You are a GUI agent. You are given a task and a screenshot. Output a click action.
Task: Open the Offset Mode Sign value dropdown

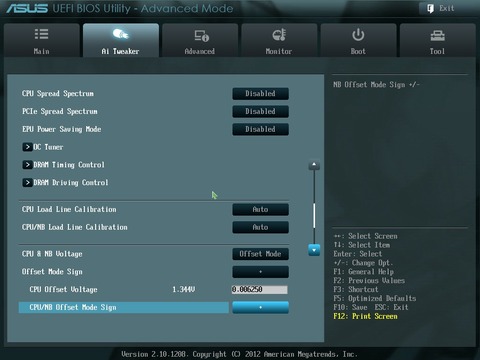(x=260, y=272)
